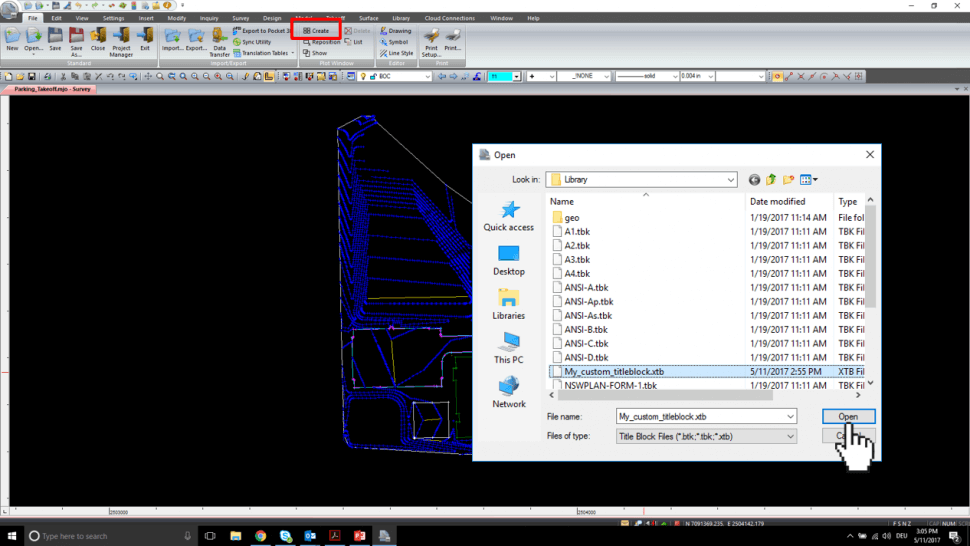Click the first magnifier zoom toolbar icon
The width and height of the screenshot is (970, 546).
click(160, 77)
